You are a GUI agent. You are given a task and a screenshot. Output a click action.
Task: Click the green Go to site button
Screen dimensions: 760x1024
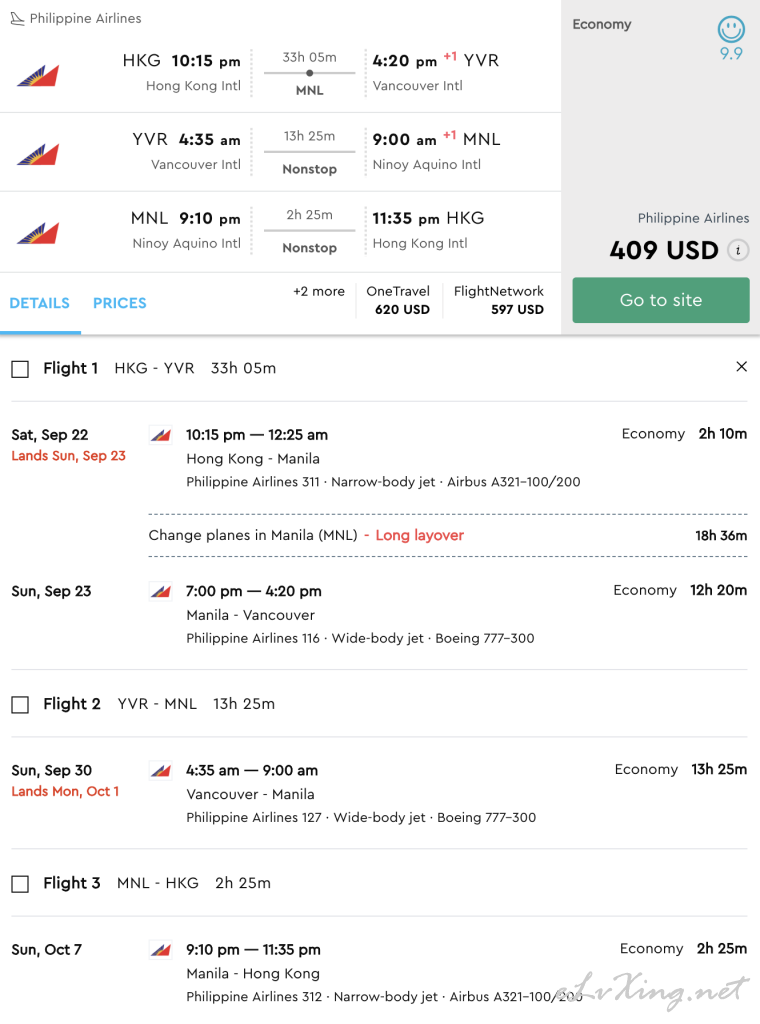661,300
